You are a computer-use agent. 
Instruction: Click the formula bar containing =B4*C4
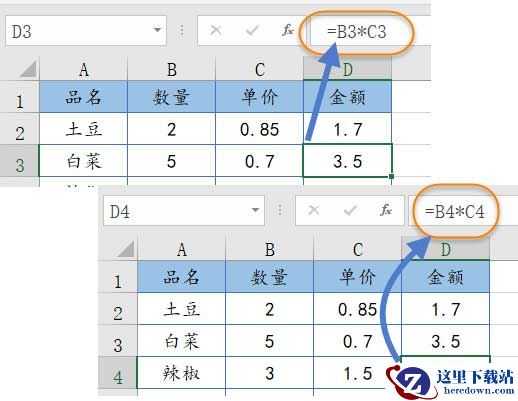463,211
